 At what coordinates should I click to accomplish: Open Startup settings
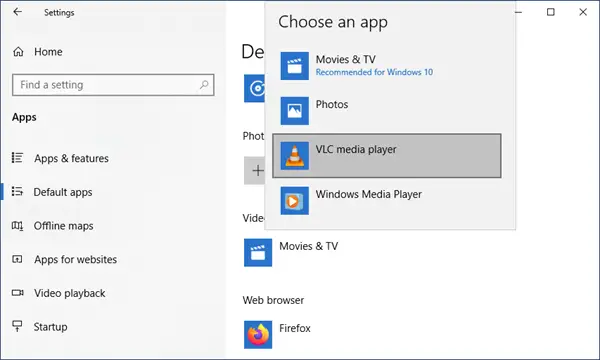50,327
